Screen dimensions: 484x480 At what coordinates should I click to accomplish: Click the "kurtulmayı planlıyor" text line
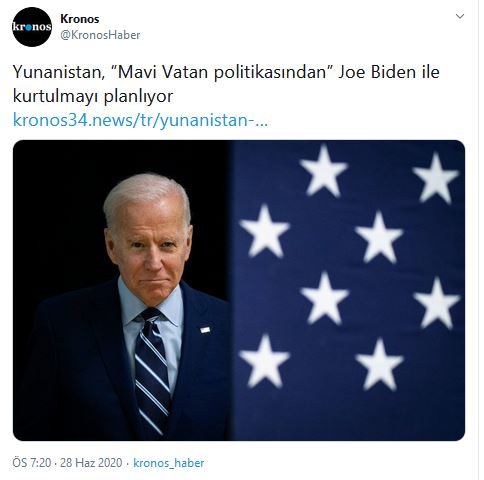click(x=93, y=97)
